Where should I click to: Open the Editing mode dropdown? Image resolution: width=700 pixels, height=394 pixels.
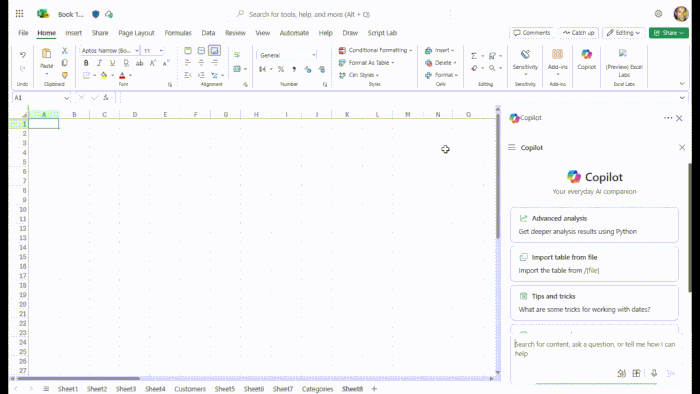tap(624, 33)
